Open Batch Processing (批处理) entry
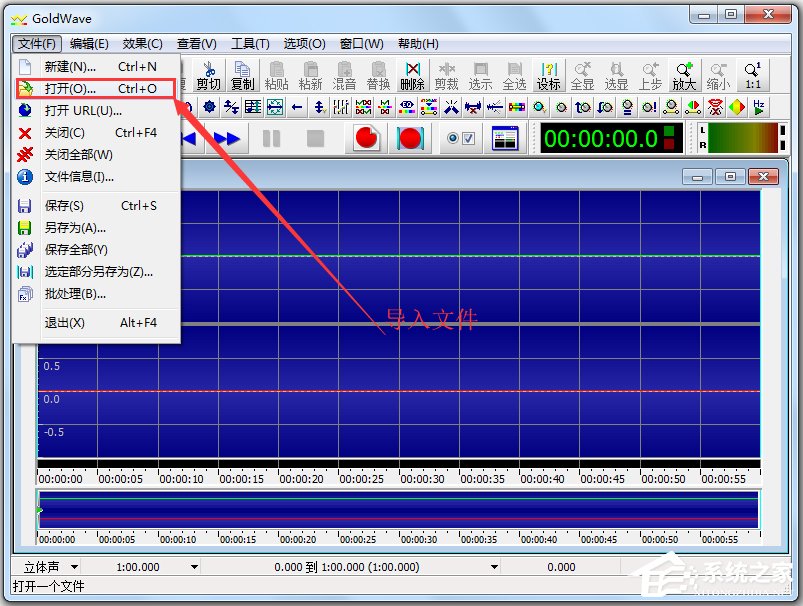The height and width of the screenshot is (606, 803). pos(97,294)
